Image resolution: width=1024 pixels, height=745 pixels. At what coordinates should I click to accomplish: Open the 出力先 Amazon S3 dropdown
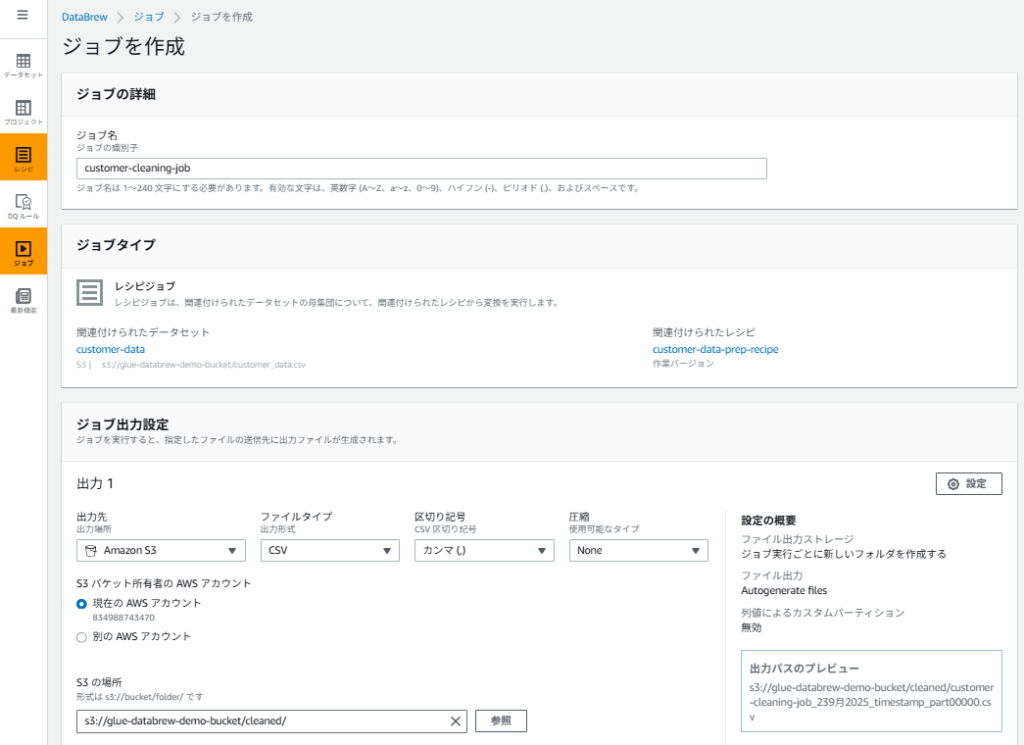tap(161, 551)
